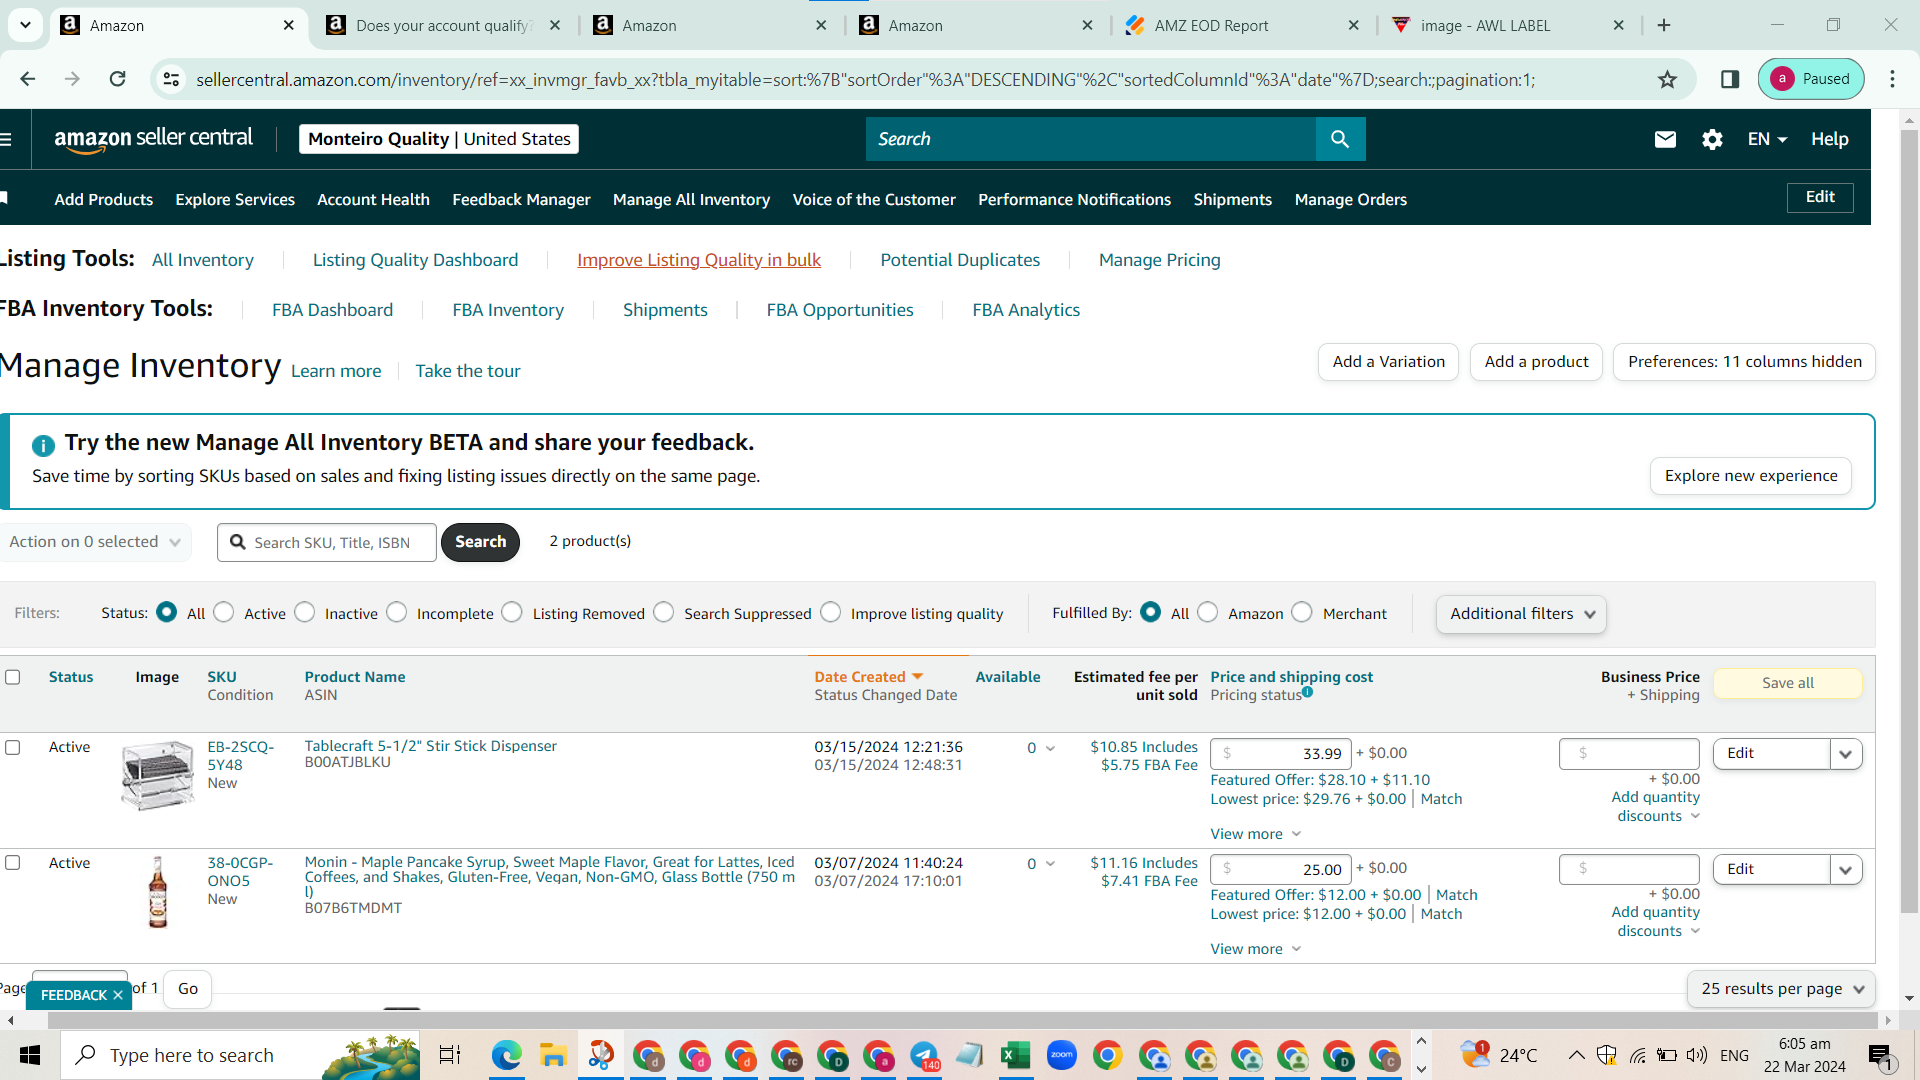Switch to the Does your account qualify tab
1920x1080 pixels.
coord(444,25)
